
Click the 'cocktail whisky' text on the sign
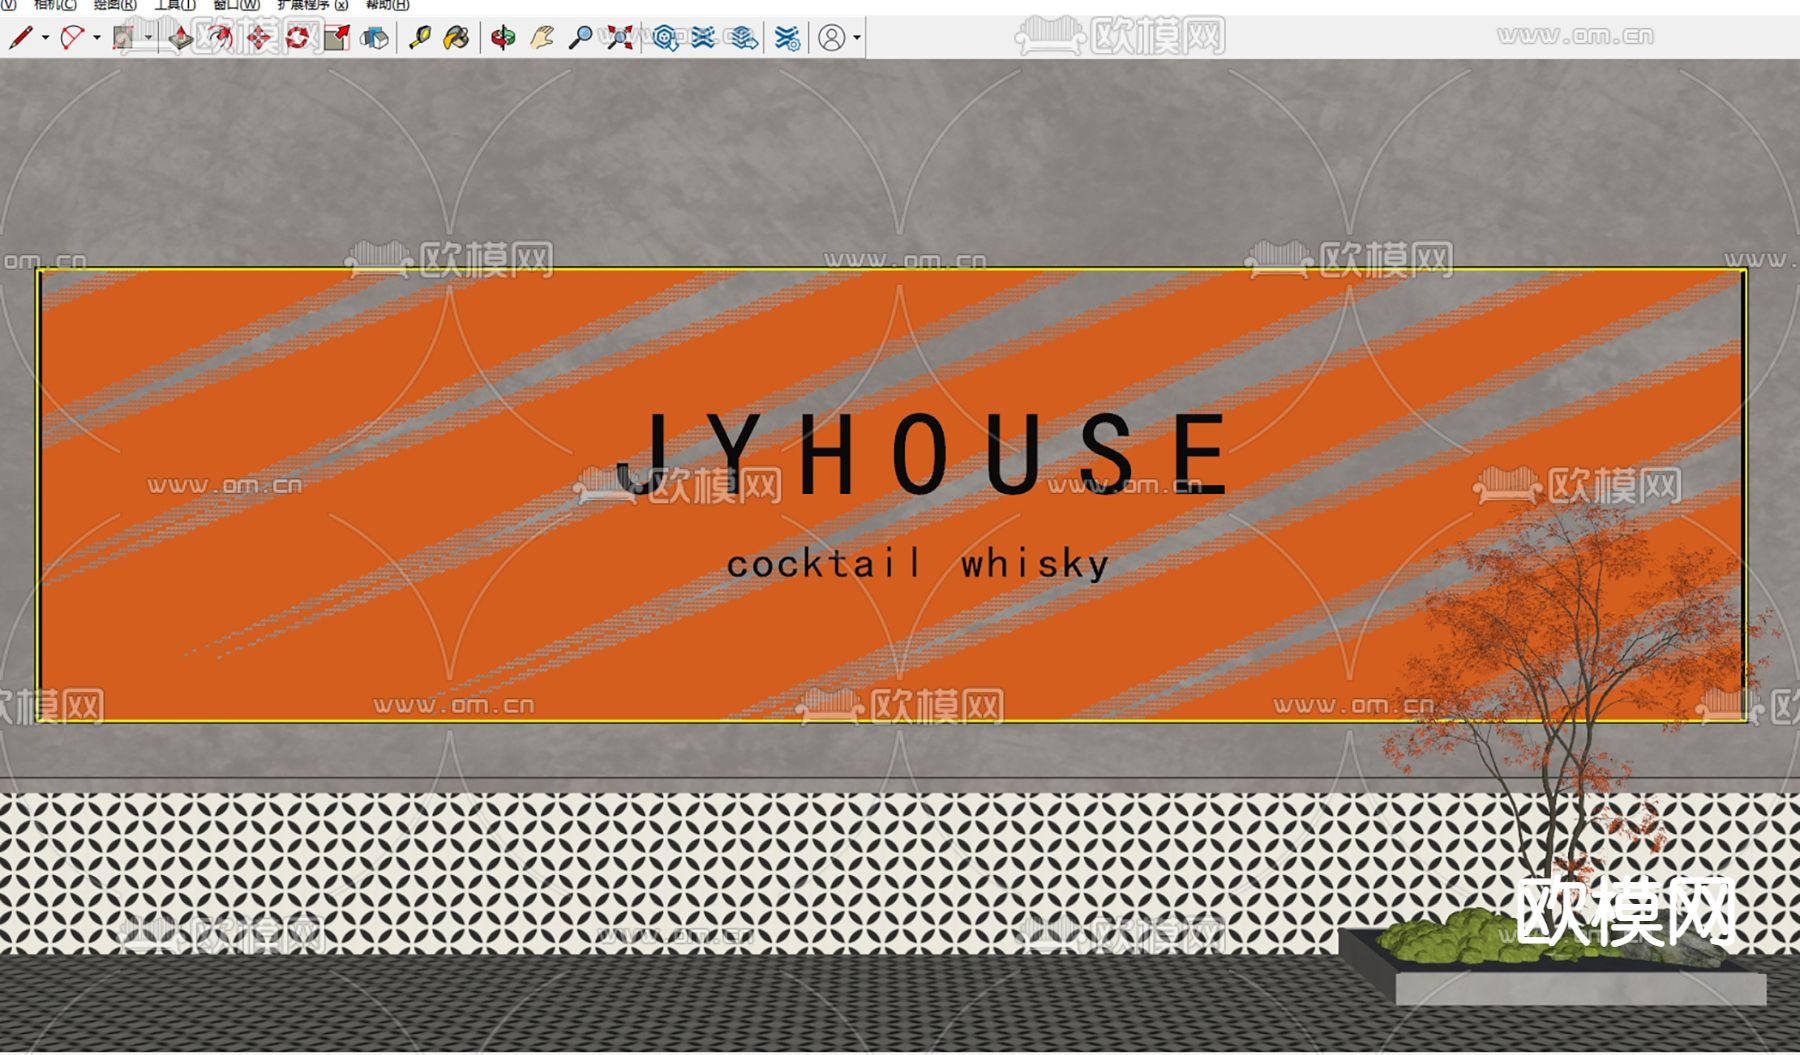(918, 563)
